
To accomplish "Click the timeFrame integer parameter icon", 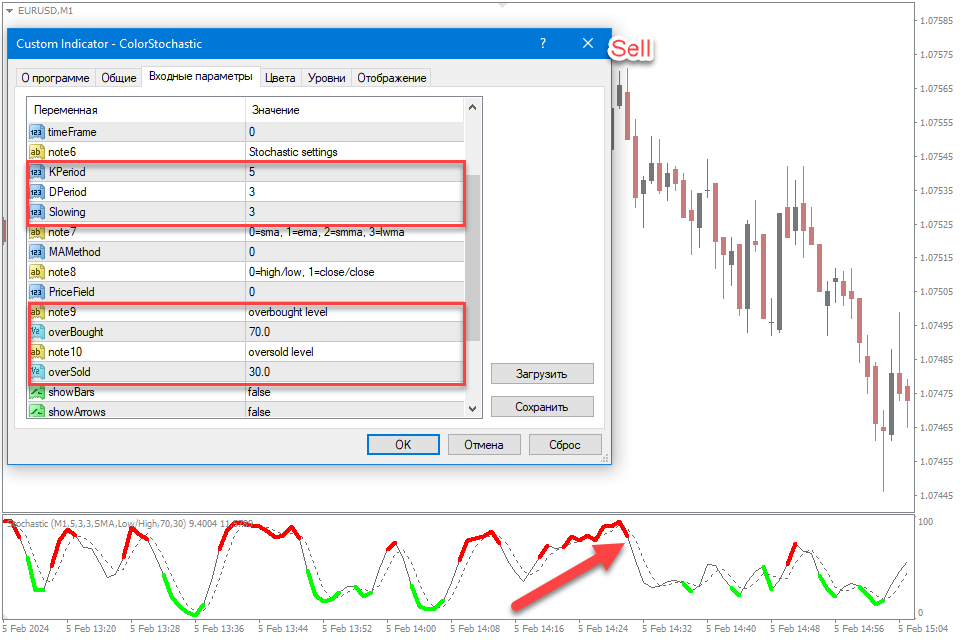I will [37, 132].
